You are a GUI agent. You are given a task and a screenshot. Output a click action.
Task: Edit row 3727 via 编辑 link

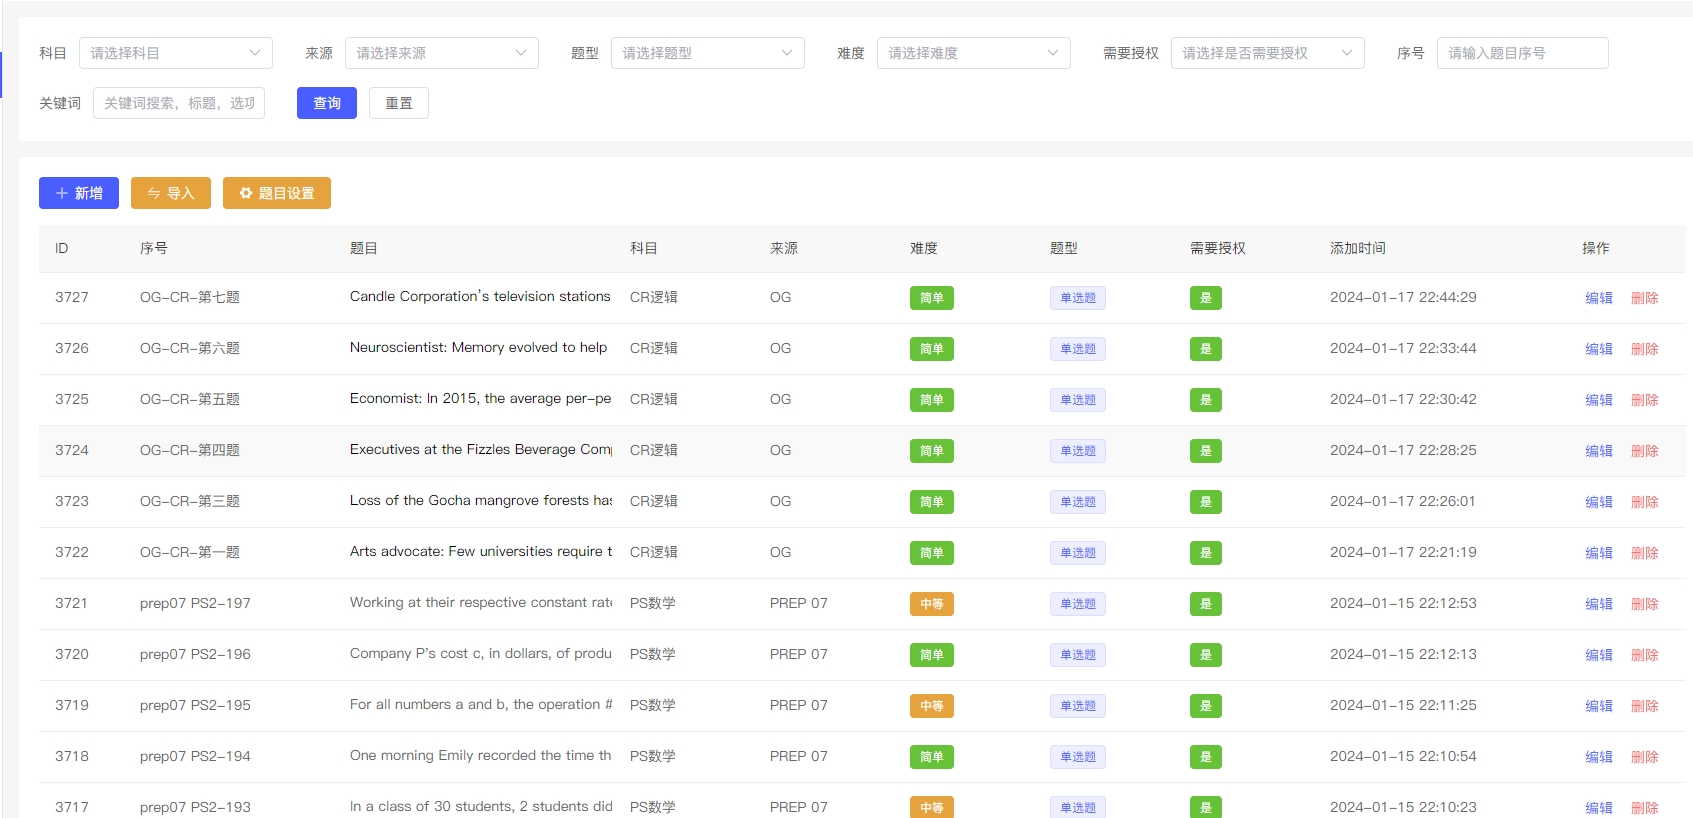click(x=1598, y=298)
